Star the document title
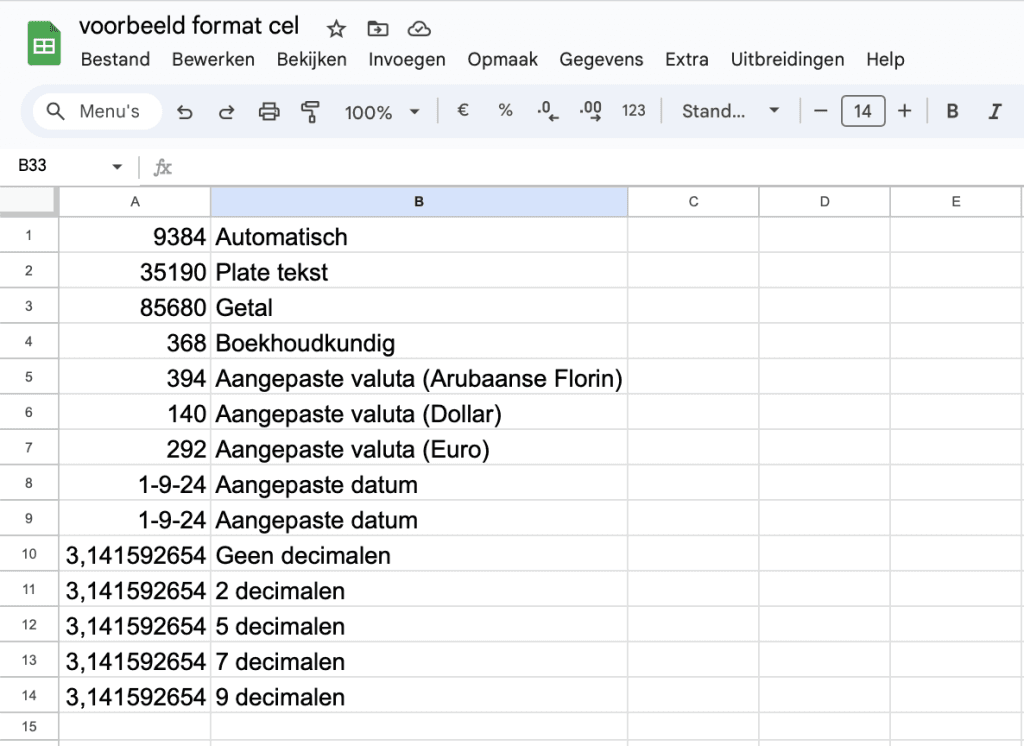Image resolution: width=1024 pixels, height=746 pixels. click(336, 28)
